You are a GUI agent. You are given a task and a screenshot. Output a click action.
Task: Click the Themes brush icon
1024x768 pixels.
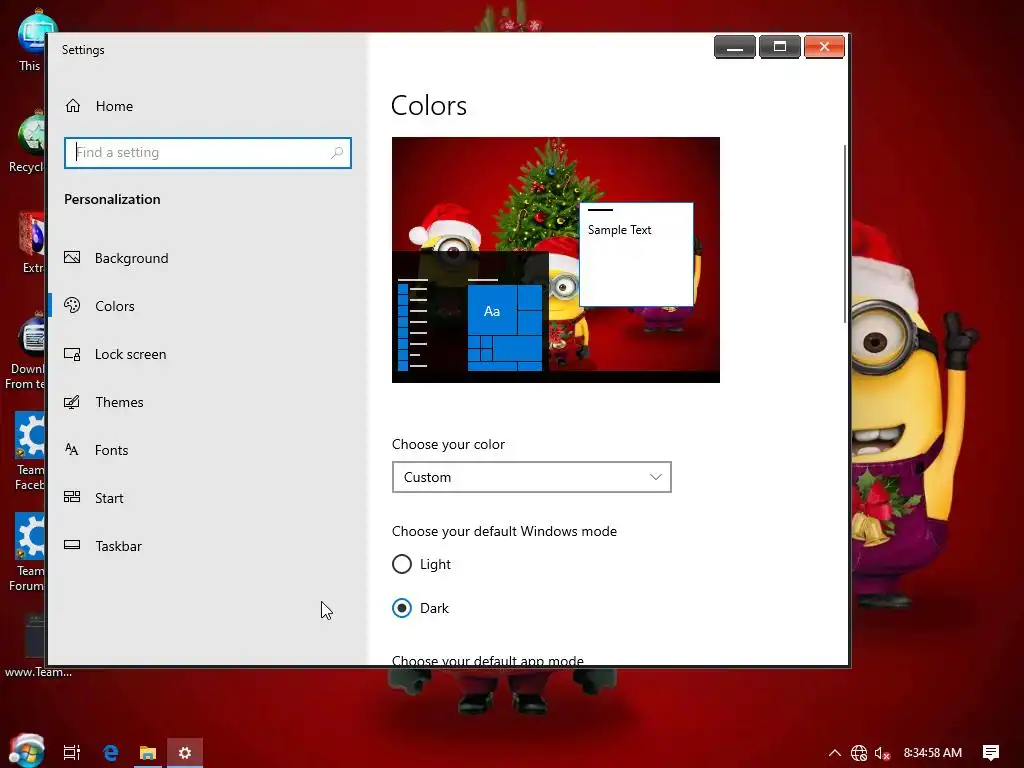tap(72, 402)
